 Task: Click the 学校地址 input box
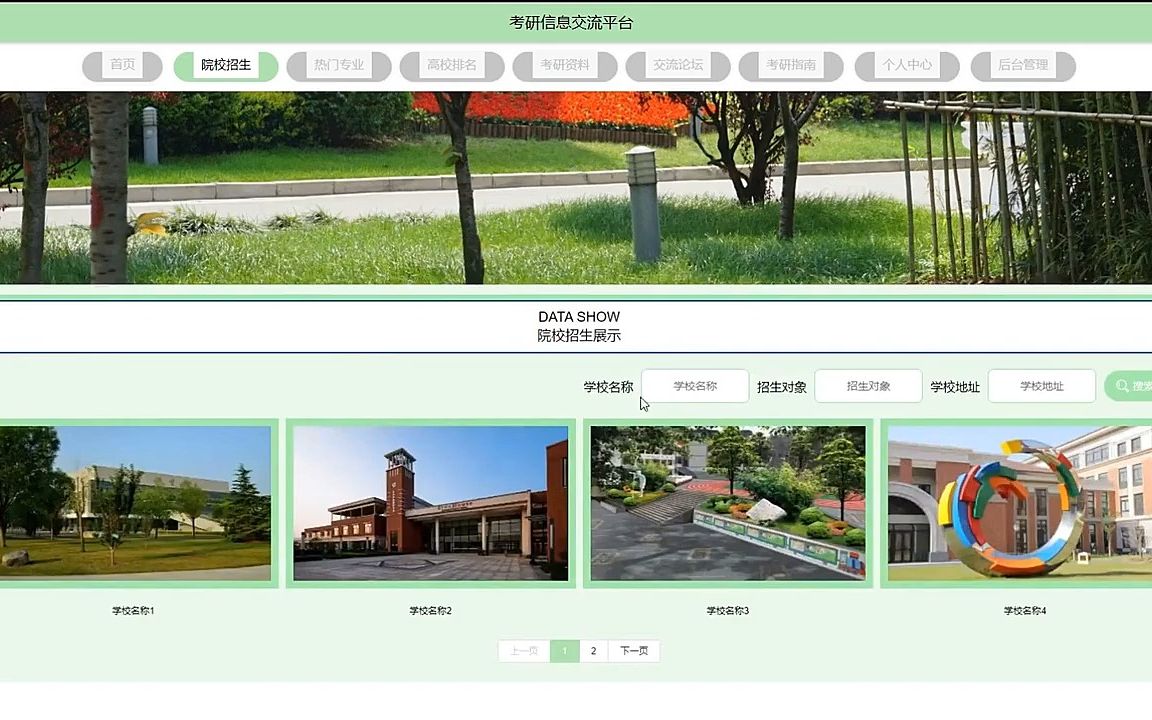tap(1041, 386)
